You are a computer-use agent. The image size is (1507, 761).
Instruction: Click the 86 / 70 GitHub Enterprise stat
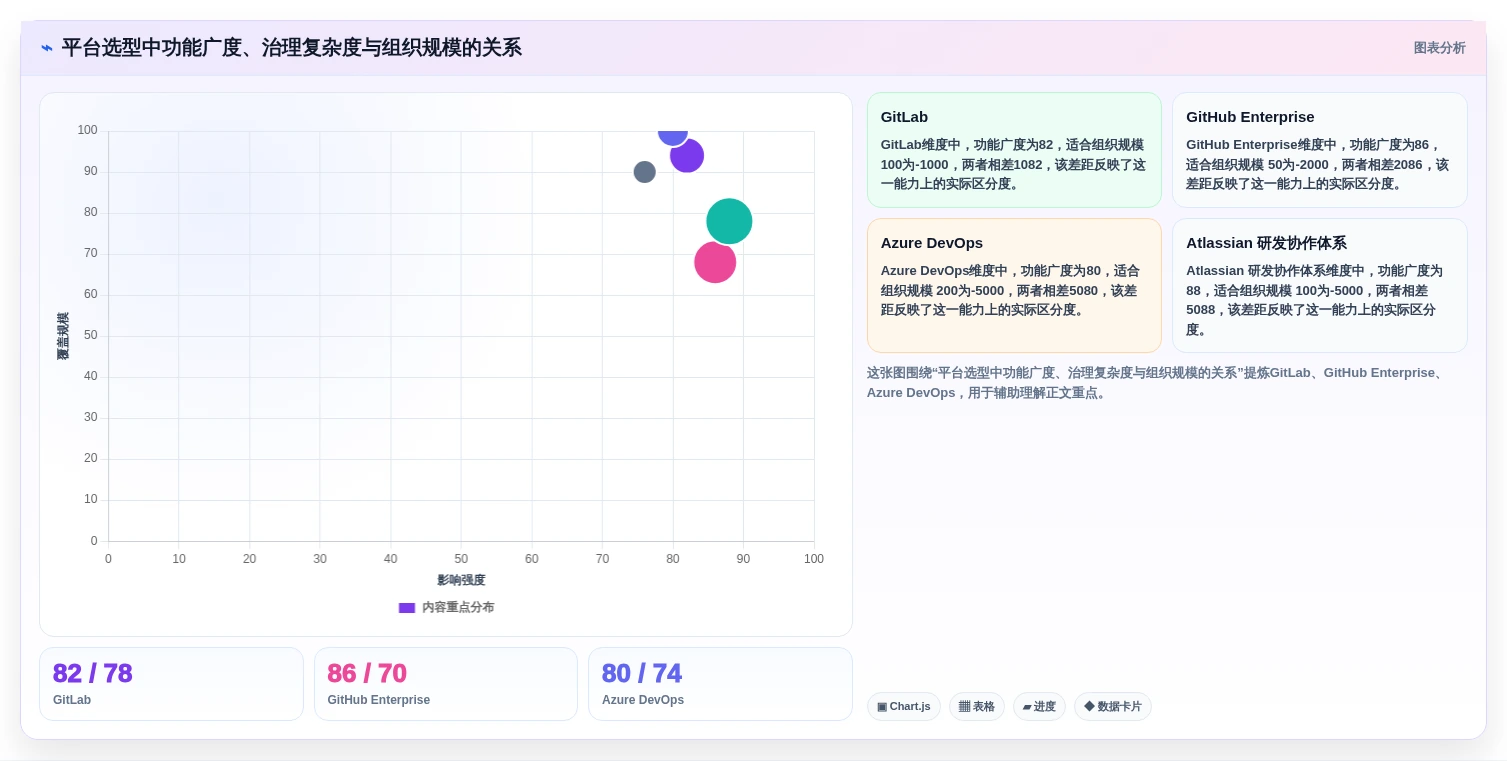click(446, 684)
